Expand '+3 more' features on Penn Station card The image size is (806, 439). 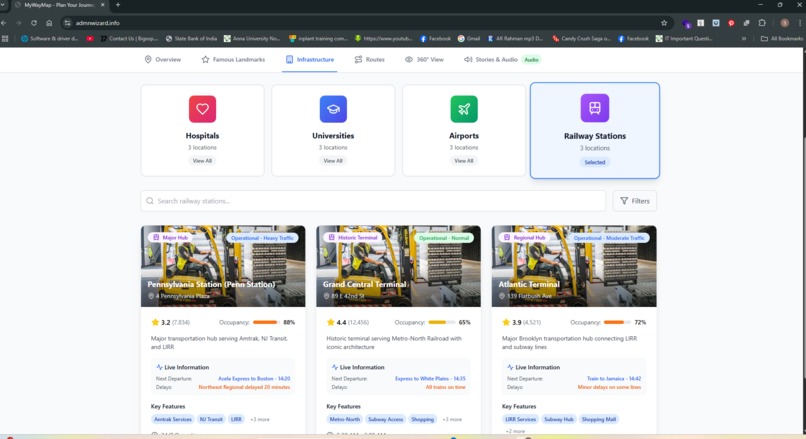coord(260,419)
